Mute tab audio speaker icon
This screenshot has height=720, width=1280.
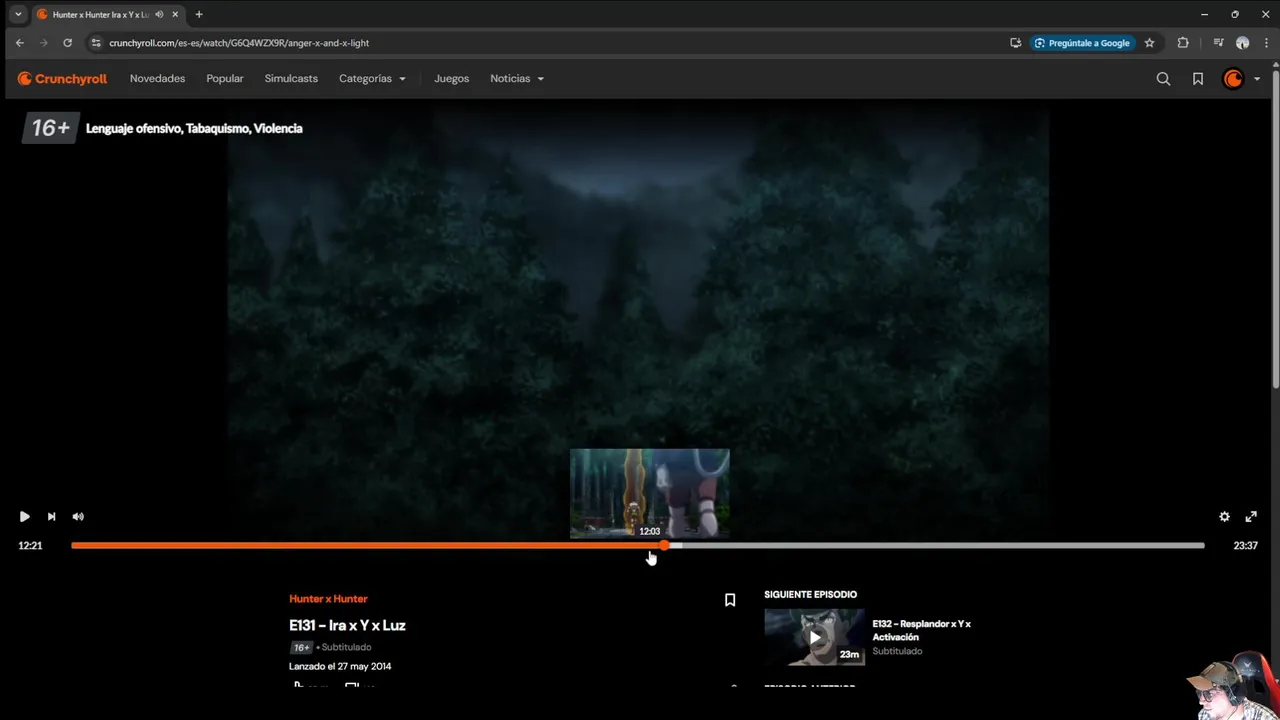point(159,14)
